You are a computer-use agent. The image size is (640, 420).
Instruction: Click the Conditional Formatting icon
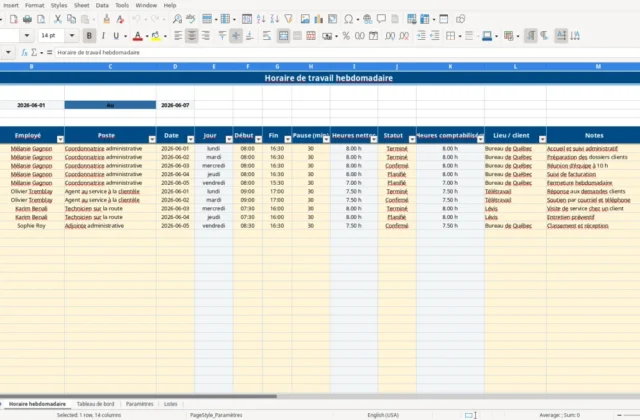(508, 36)
